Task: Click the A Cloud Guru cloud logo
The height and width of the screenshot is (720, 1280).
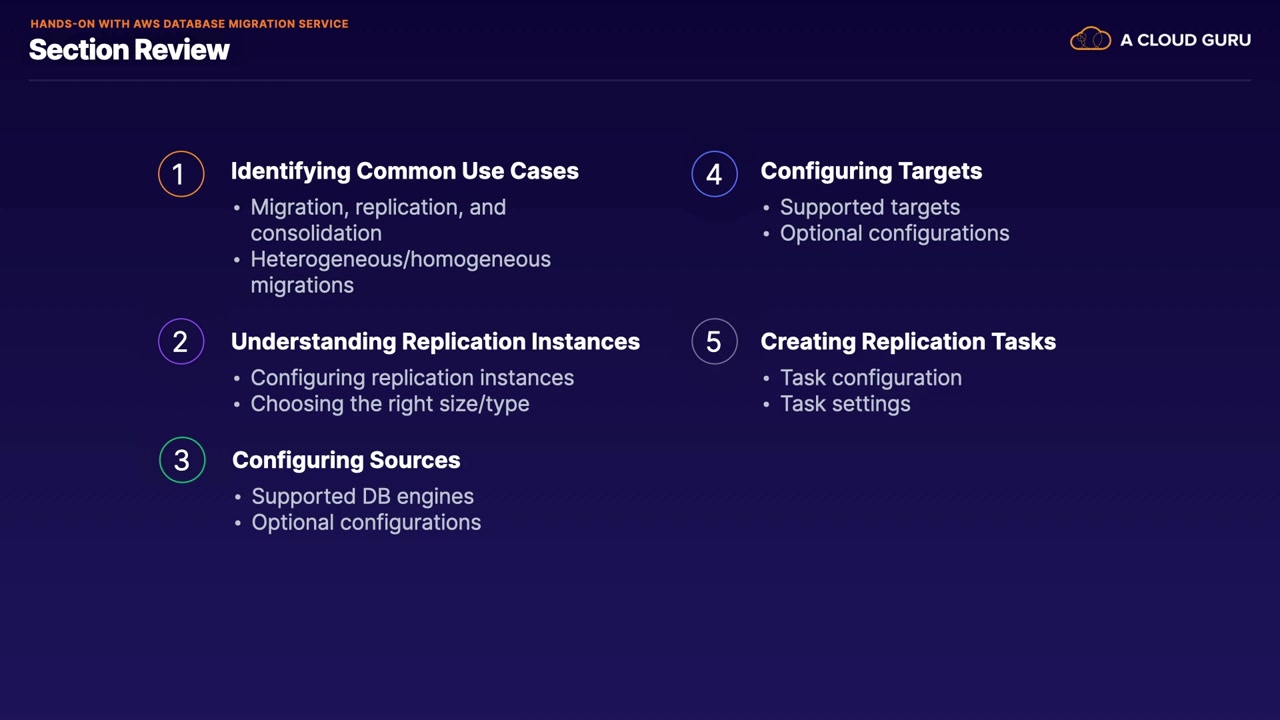Action: [1090, 40]
